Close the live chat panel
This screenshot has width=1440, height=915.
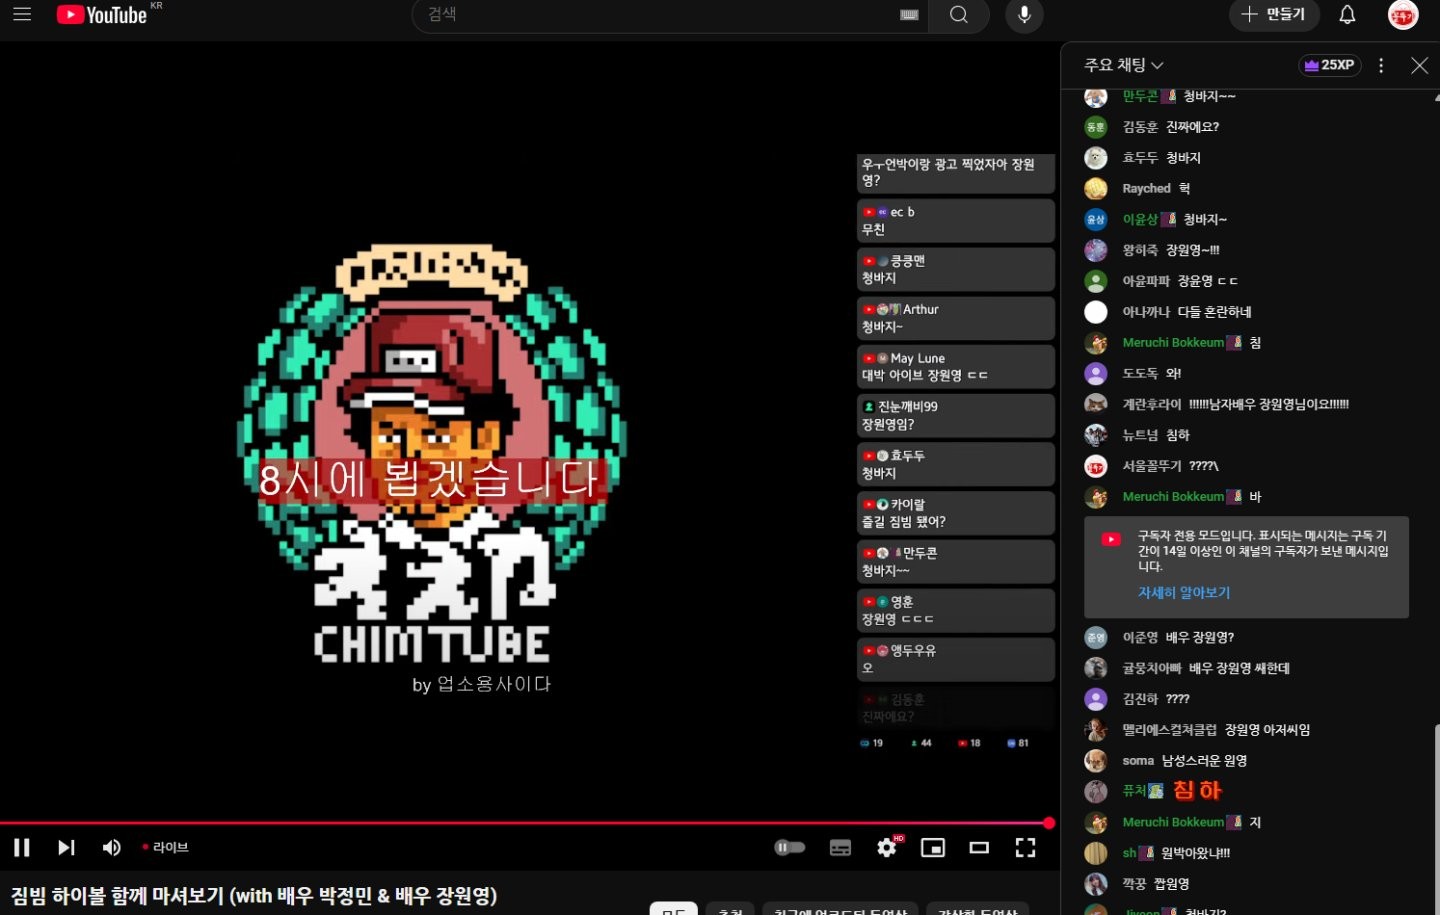point(1419,65)
